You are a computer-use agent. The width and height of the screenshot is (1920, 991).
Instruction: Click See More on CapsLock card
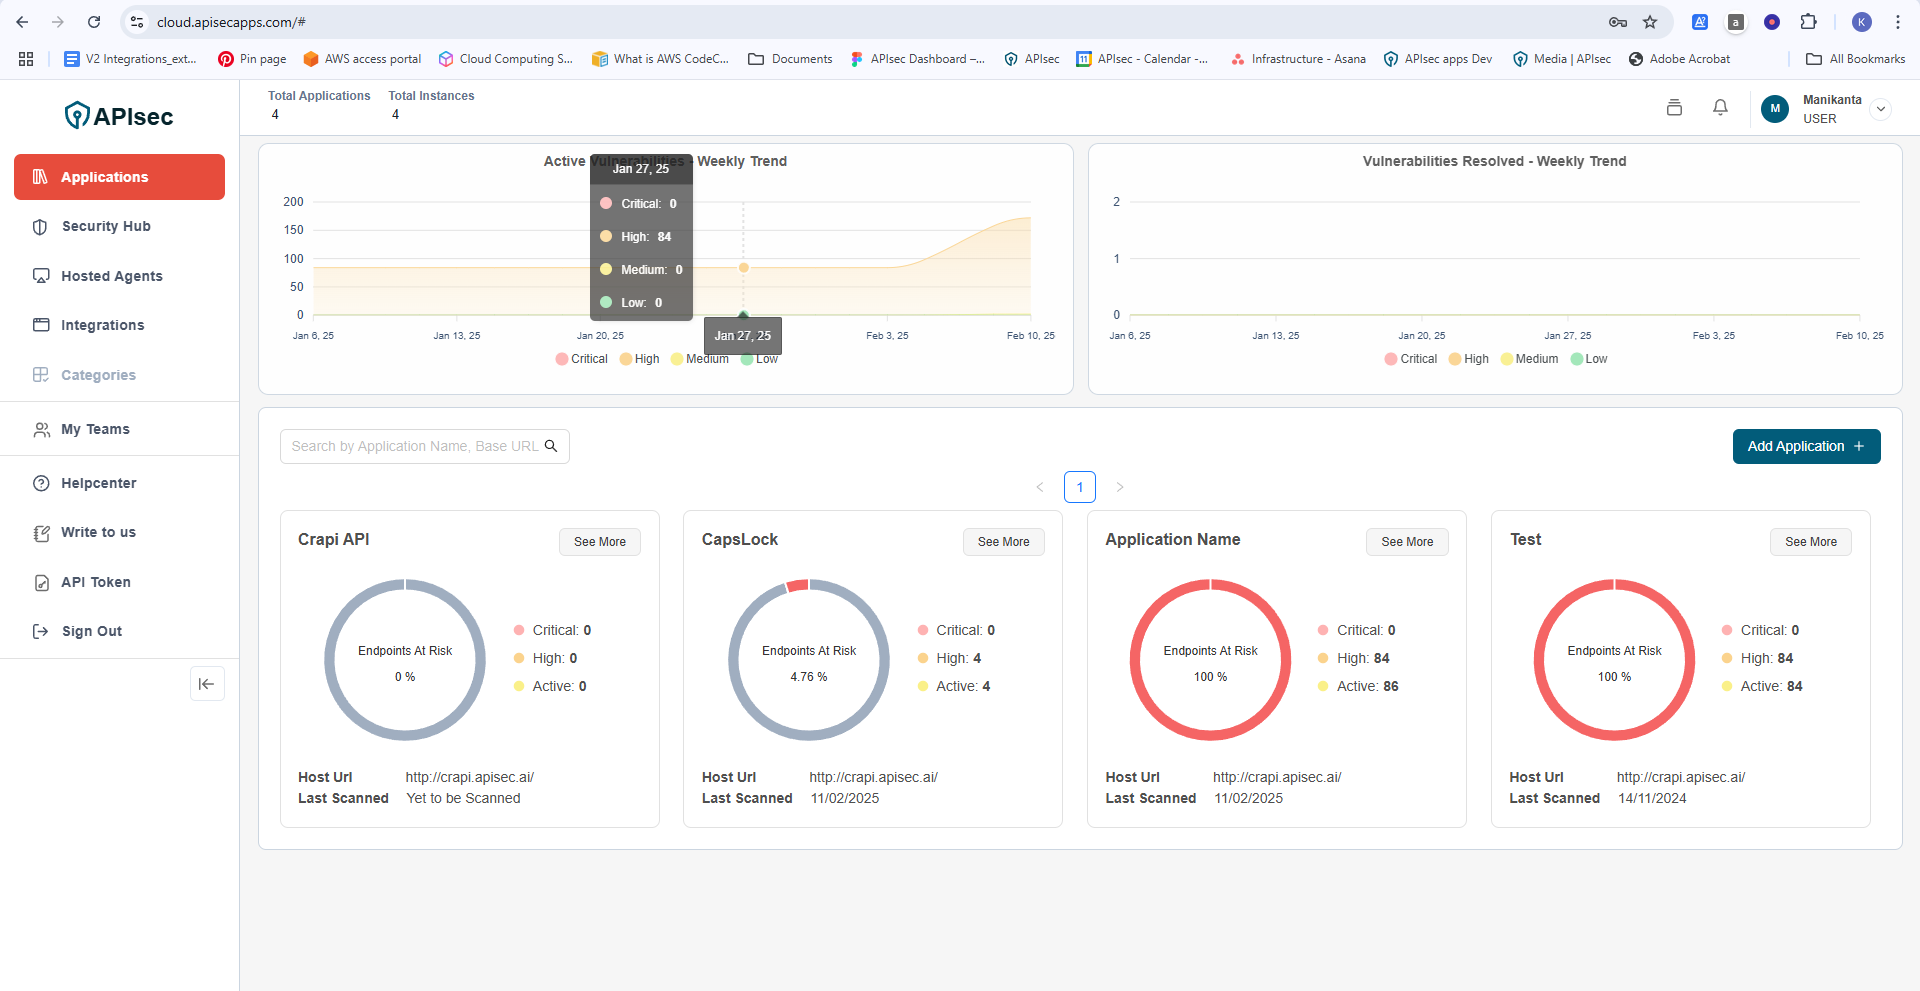coord(1003,542)
